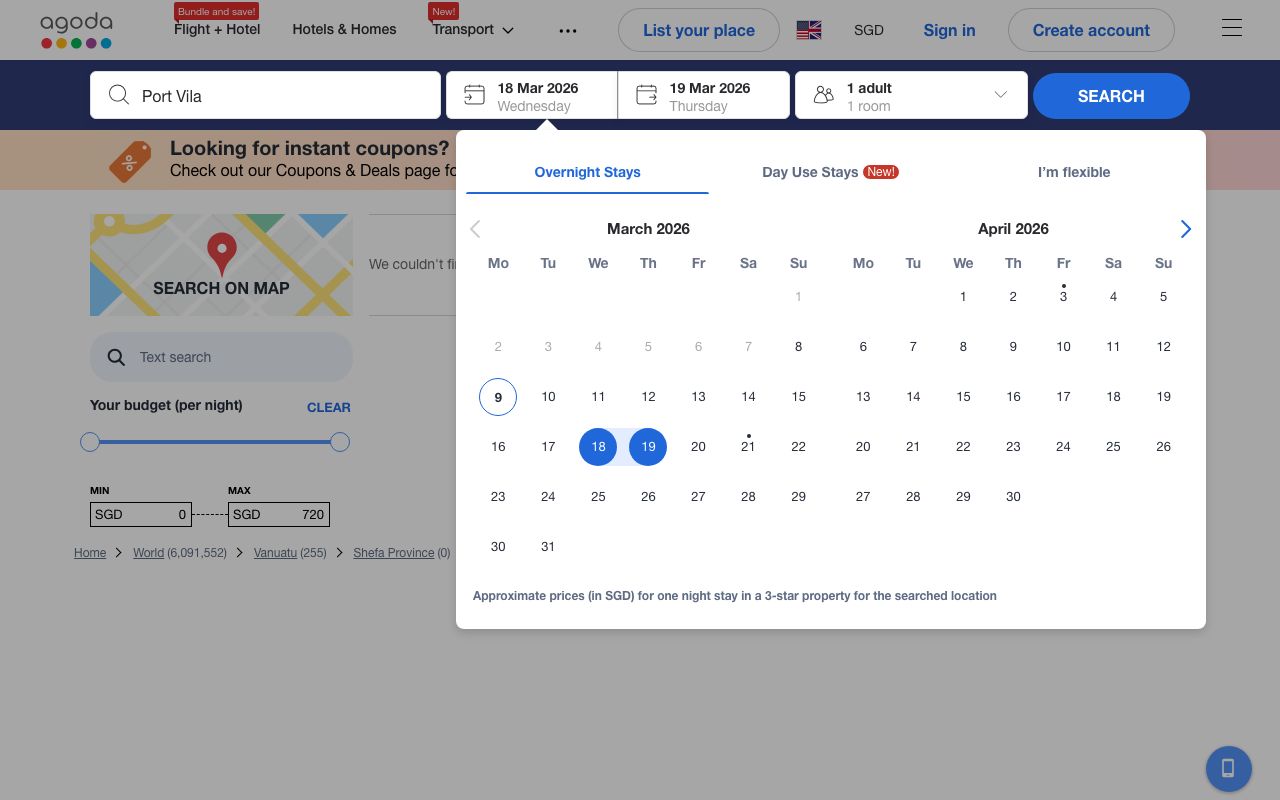The image size is (1280, 800).
Task: Open the hamburger menu icon
Action: pyautogui.click(x=1231, y=29)
